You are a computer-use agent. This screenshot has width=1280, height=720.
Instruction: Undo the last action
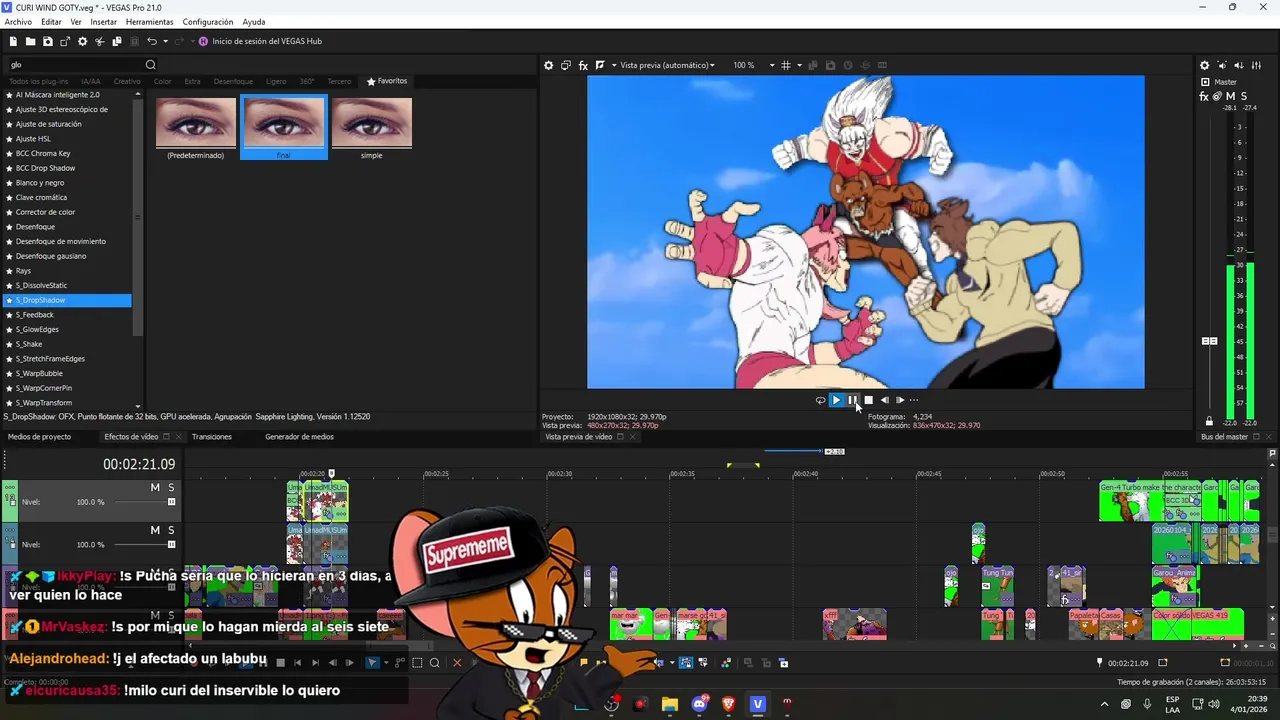[151, 41]
